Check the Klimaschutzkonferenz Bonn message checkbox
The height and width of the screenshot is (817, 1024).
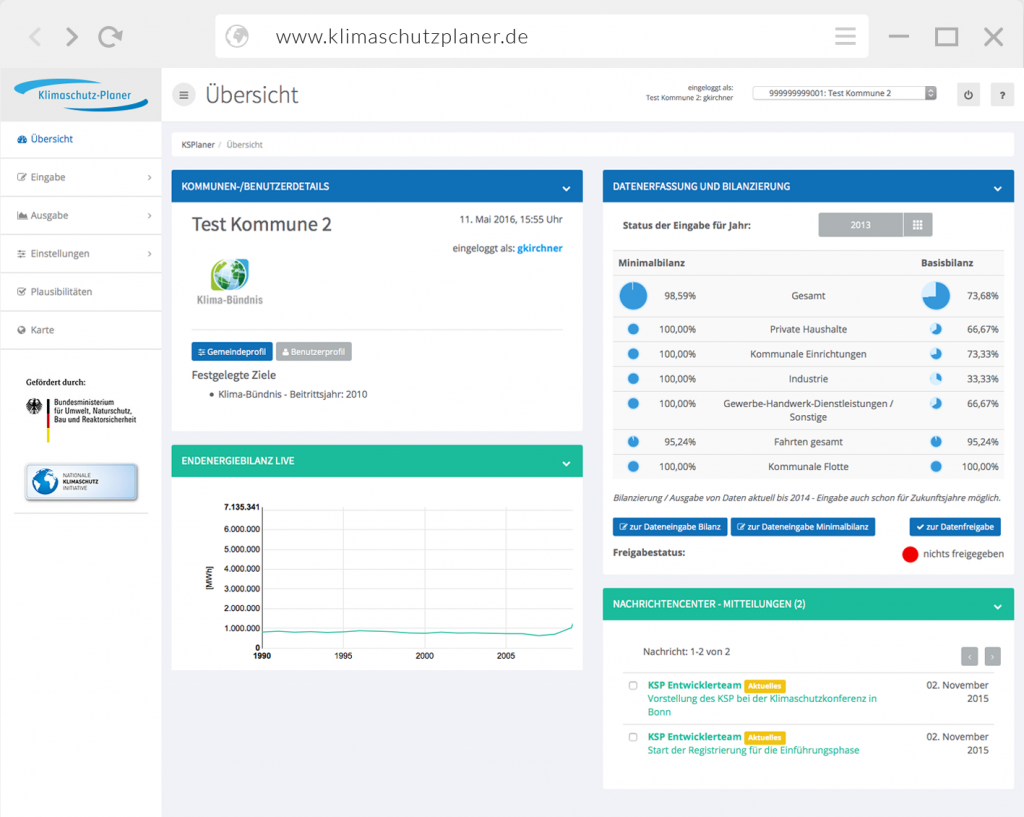(x=633, y=686)
